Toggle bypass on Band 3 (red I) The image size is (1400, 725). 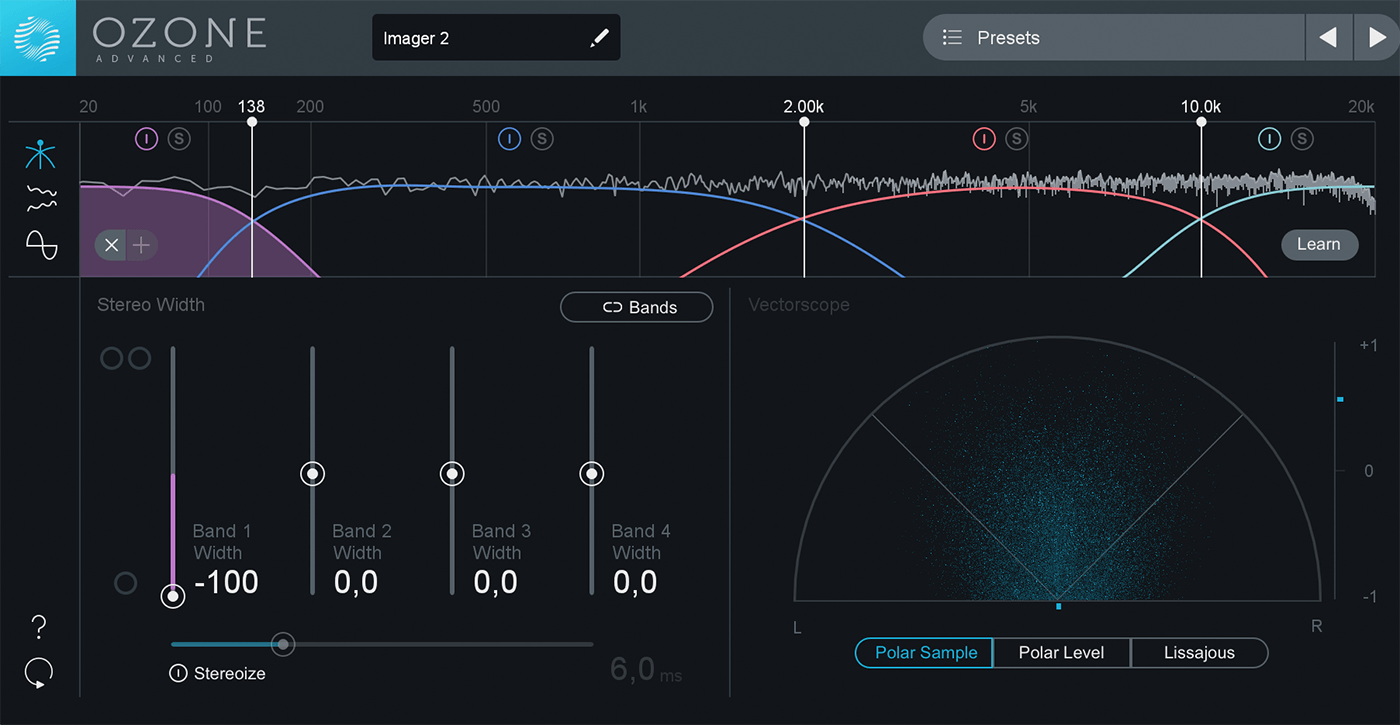(x=984, y=139)
